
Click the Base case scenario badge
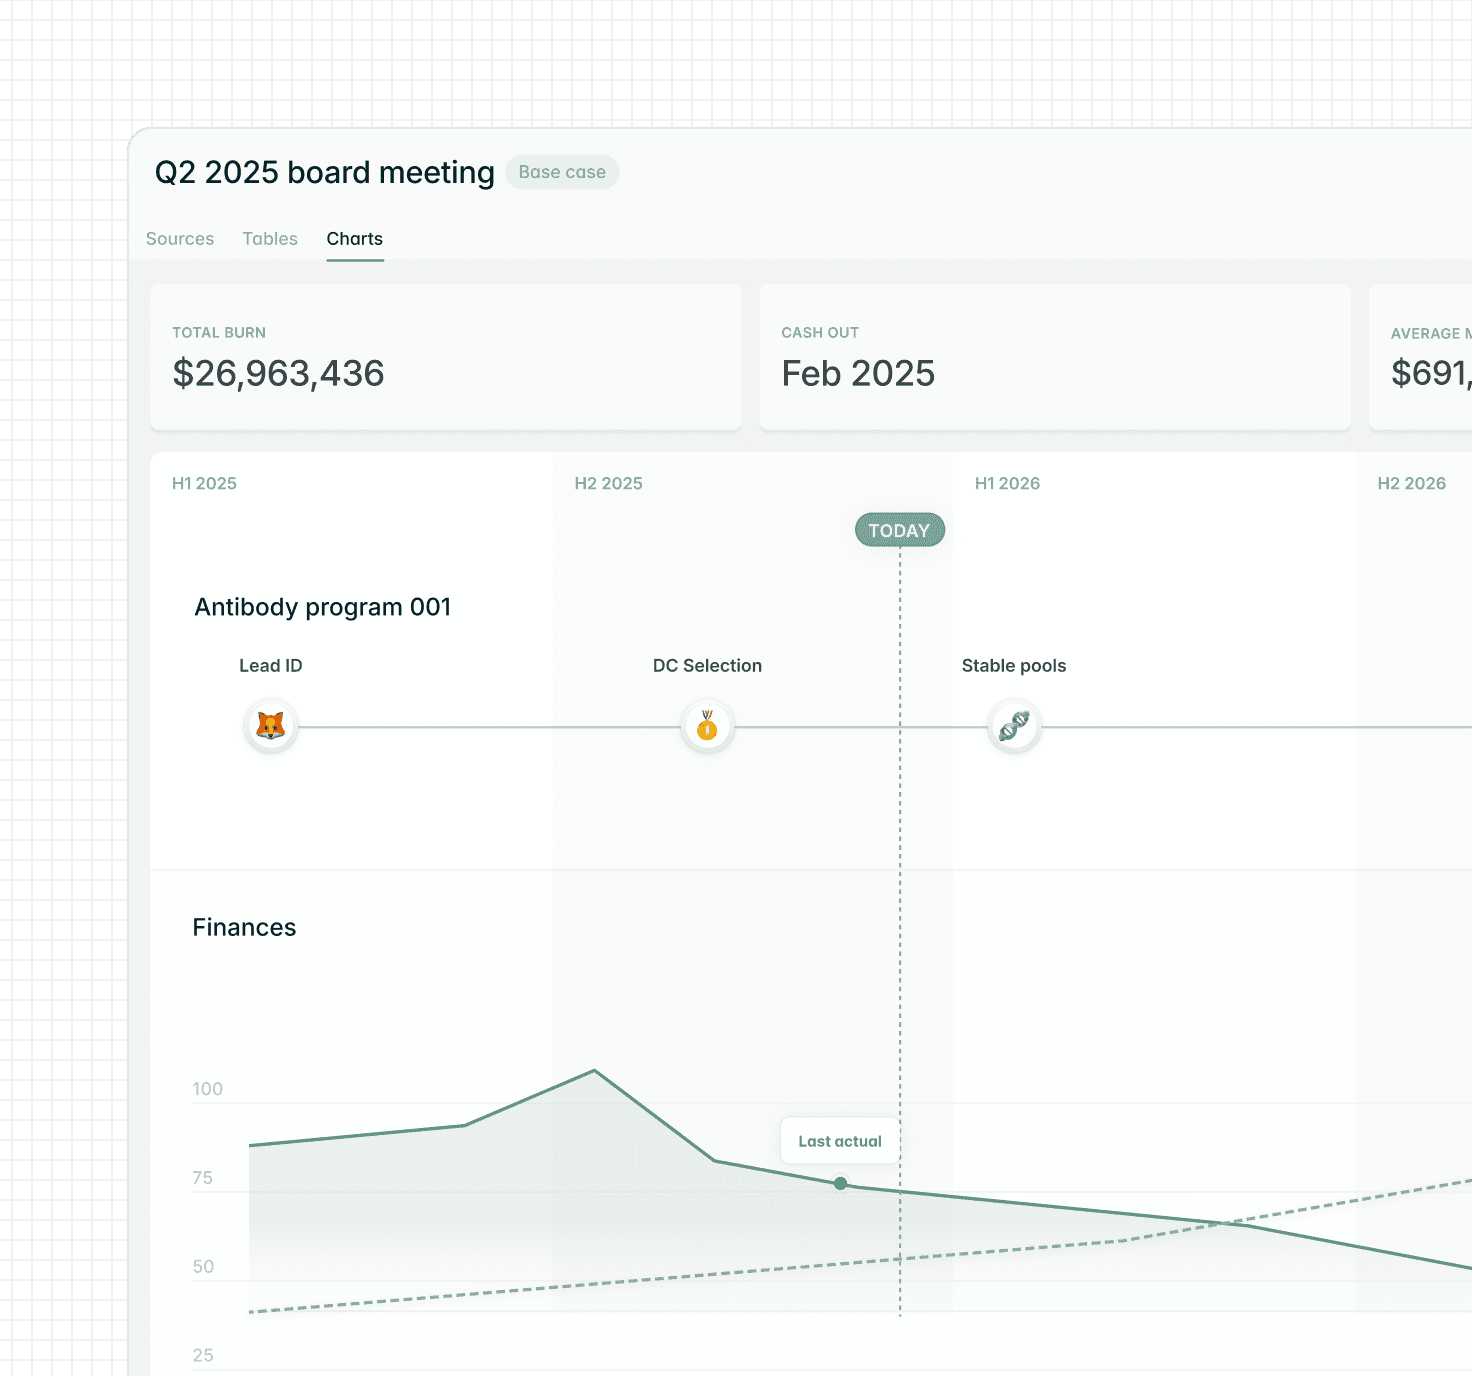[x=562, y=172]
